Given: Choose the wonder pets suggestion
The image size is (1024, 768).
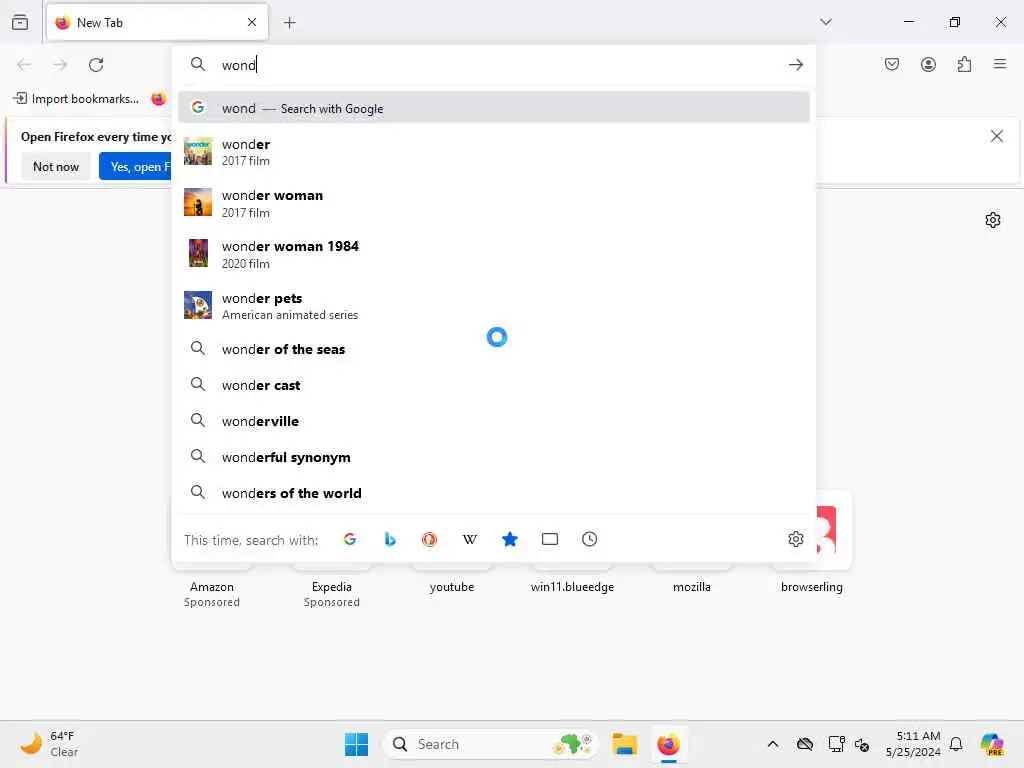Looking at the screenshot, I should tap(494, 306).
